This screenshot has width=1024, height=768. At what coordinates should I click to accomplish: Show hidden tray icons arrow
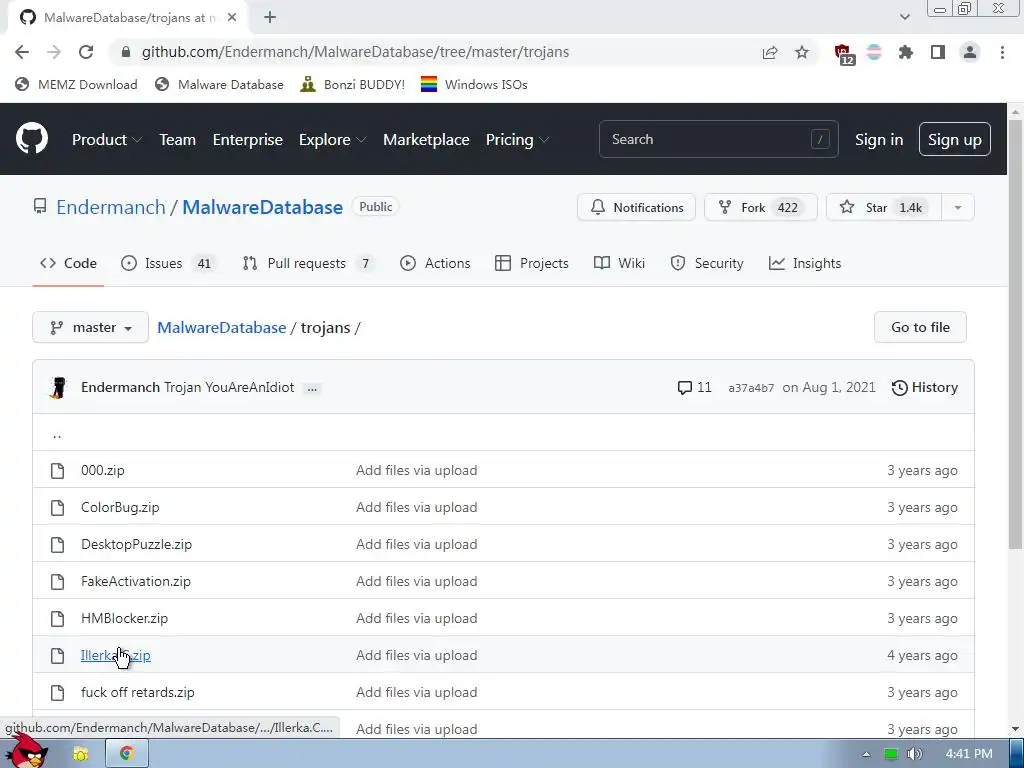tap(866, 754)
